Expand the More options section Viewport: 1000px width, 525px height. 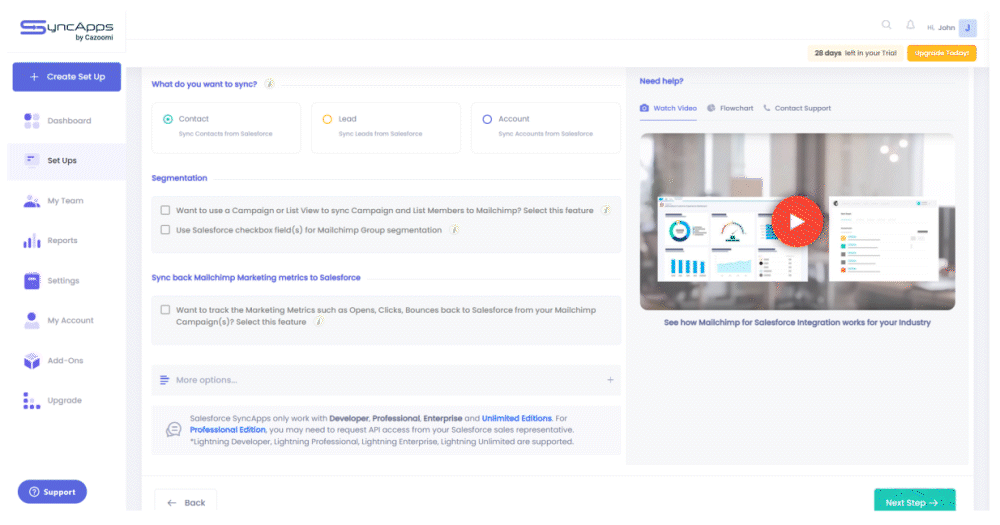pyautogui.click(x=386, y=380)
